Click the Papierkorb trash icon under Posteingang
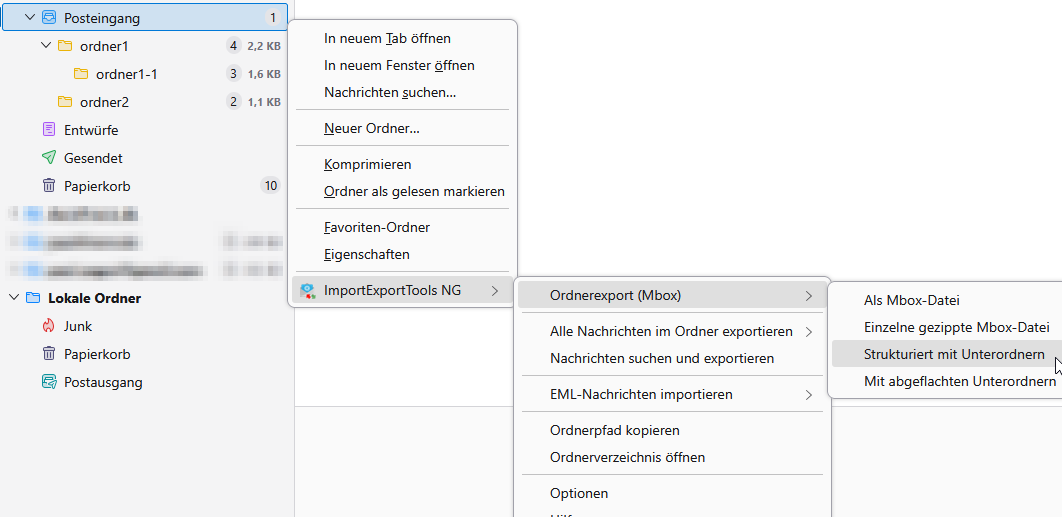The width and height of the screenshot is (1062, 517). [49, 186]
